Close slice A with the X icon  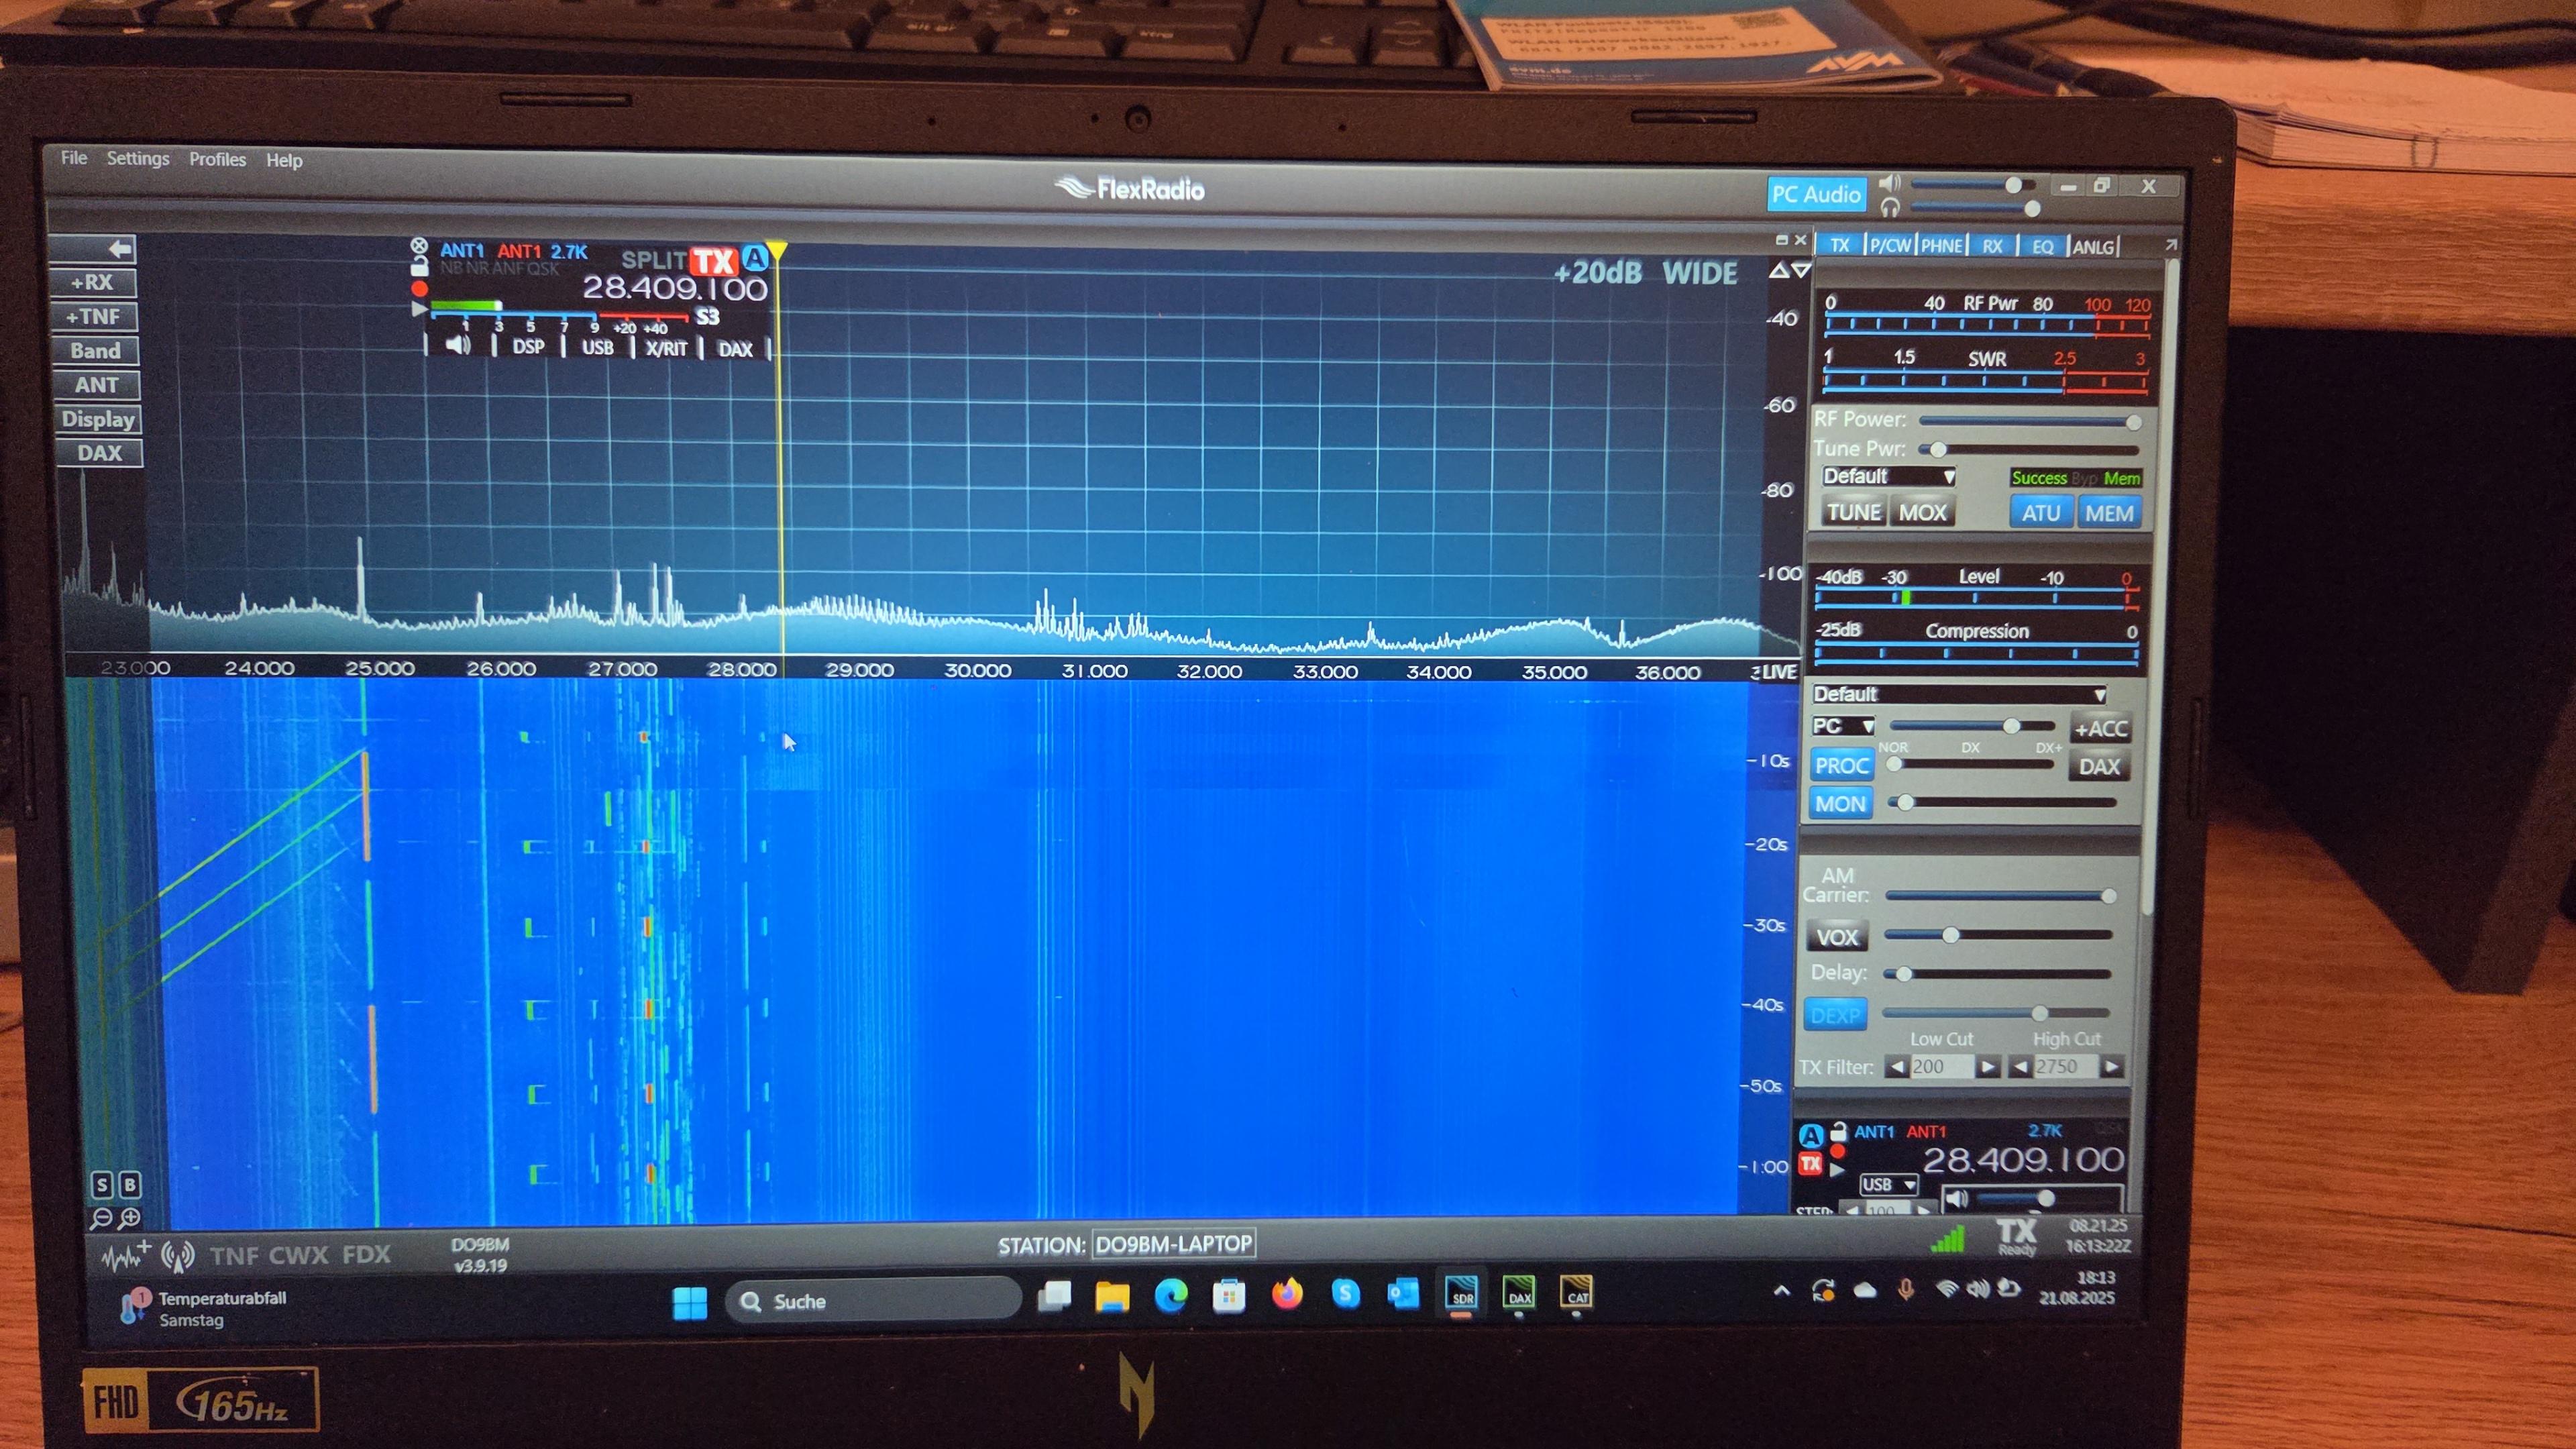pos(419,246)
